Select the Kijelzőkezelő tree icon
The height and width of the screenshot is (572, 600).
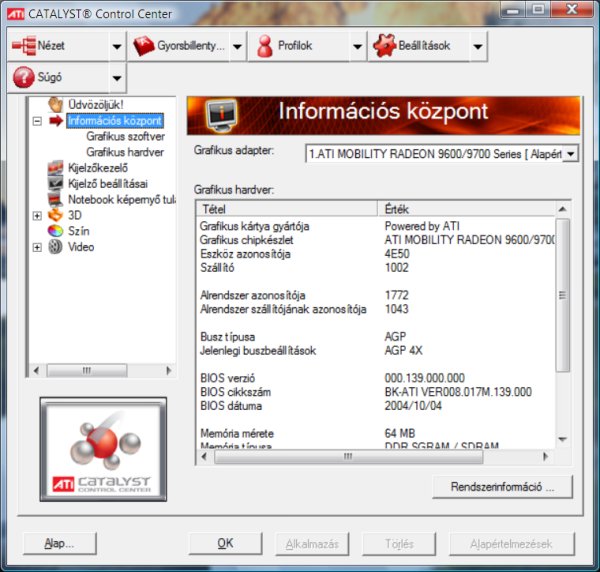point(56,167)
